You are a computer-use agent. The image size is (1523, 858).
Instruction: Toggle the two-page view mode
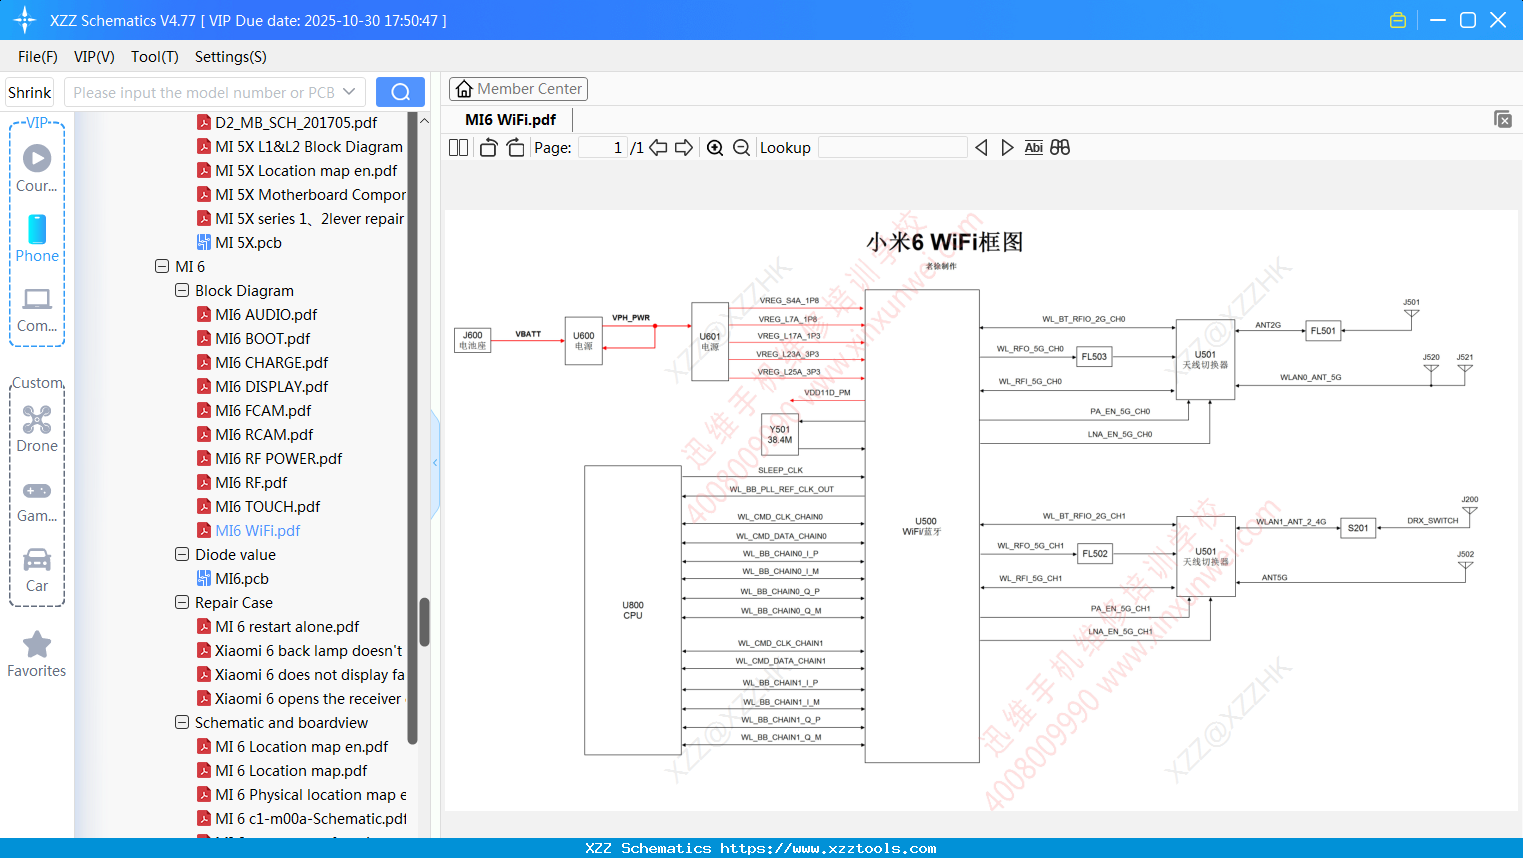[x=458, y=147]
